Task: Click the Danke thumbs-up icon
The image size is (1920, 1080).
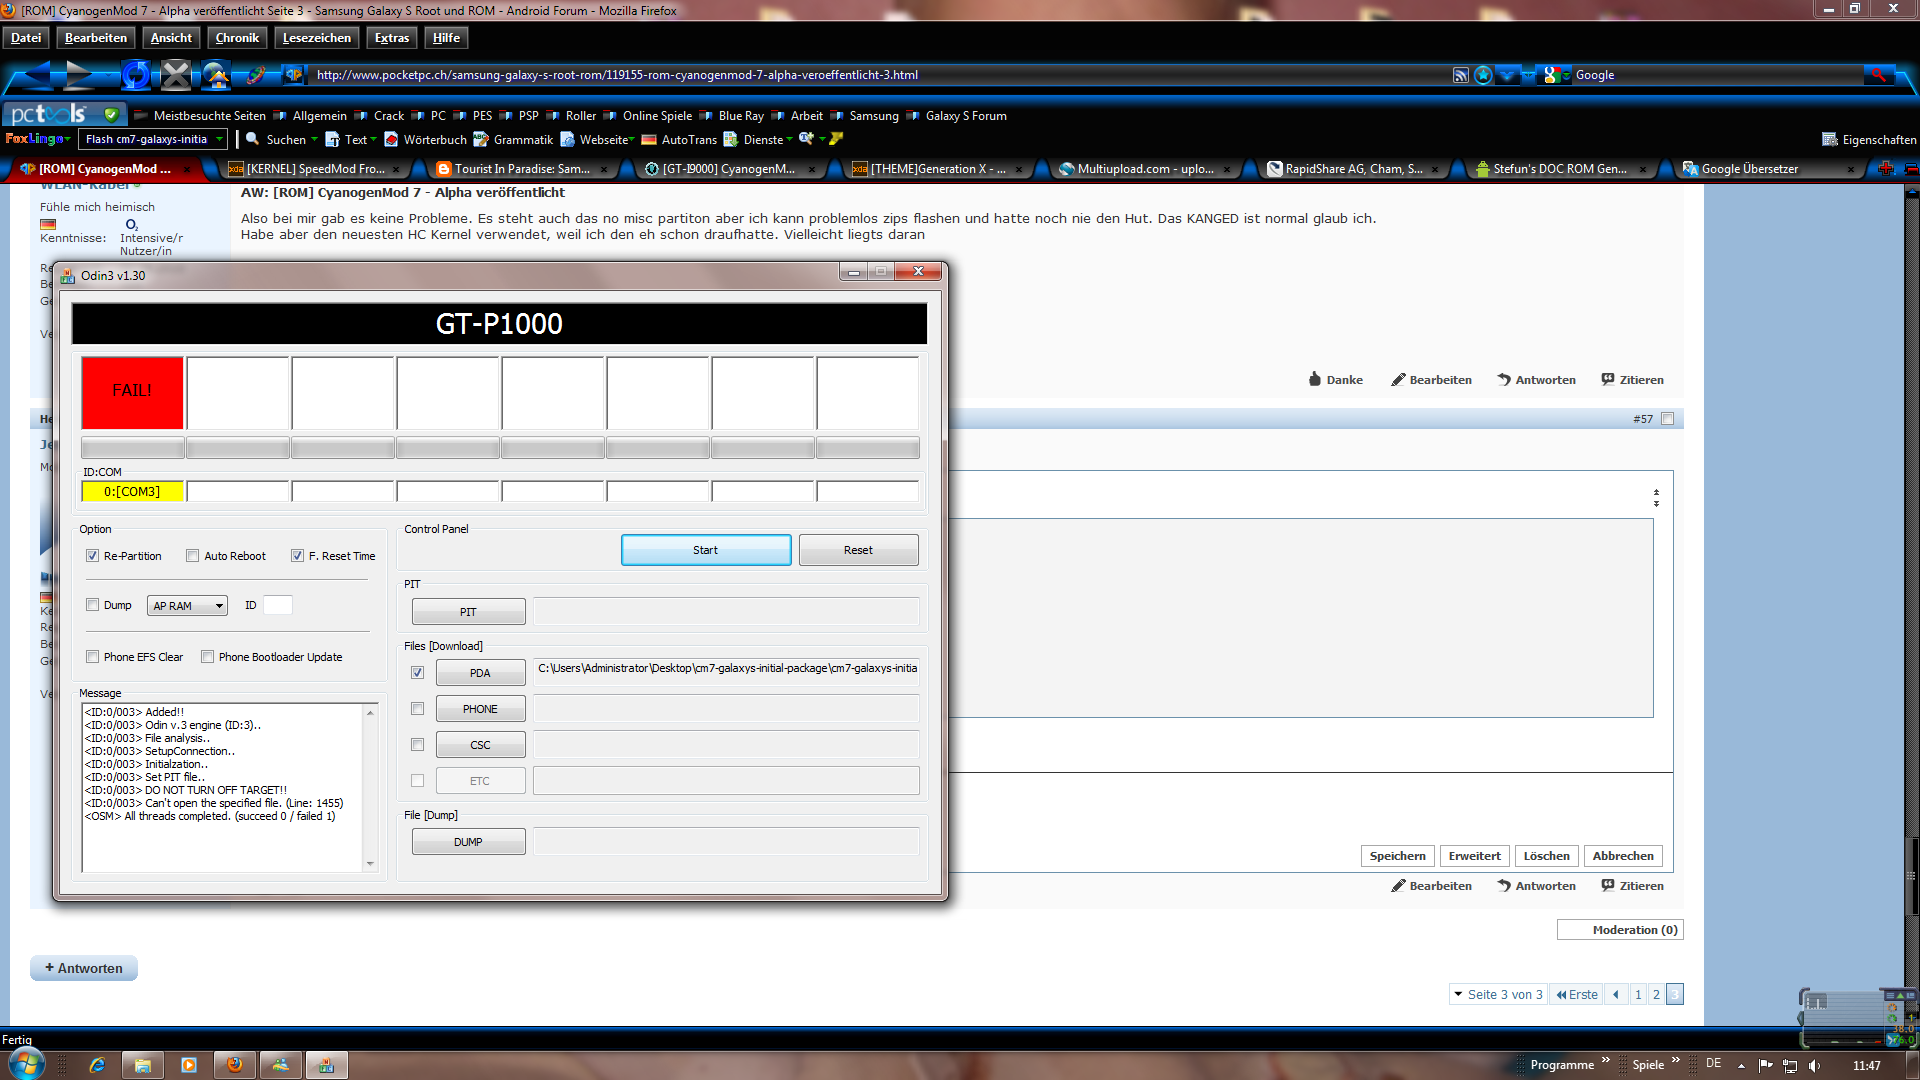Action: click(x=1315, y=379)
